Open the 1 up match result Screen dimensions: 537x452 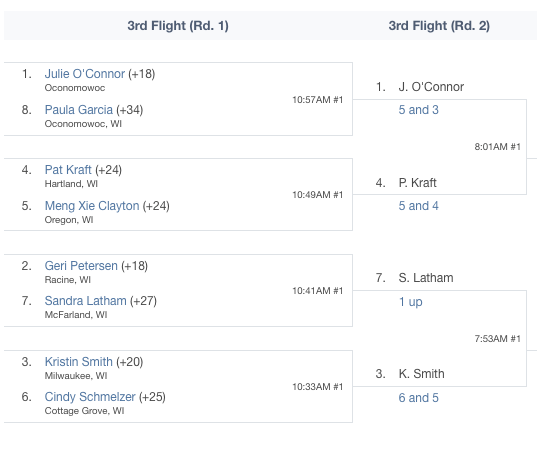411,302
